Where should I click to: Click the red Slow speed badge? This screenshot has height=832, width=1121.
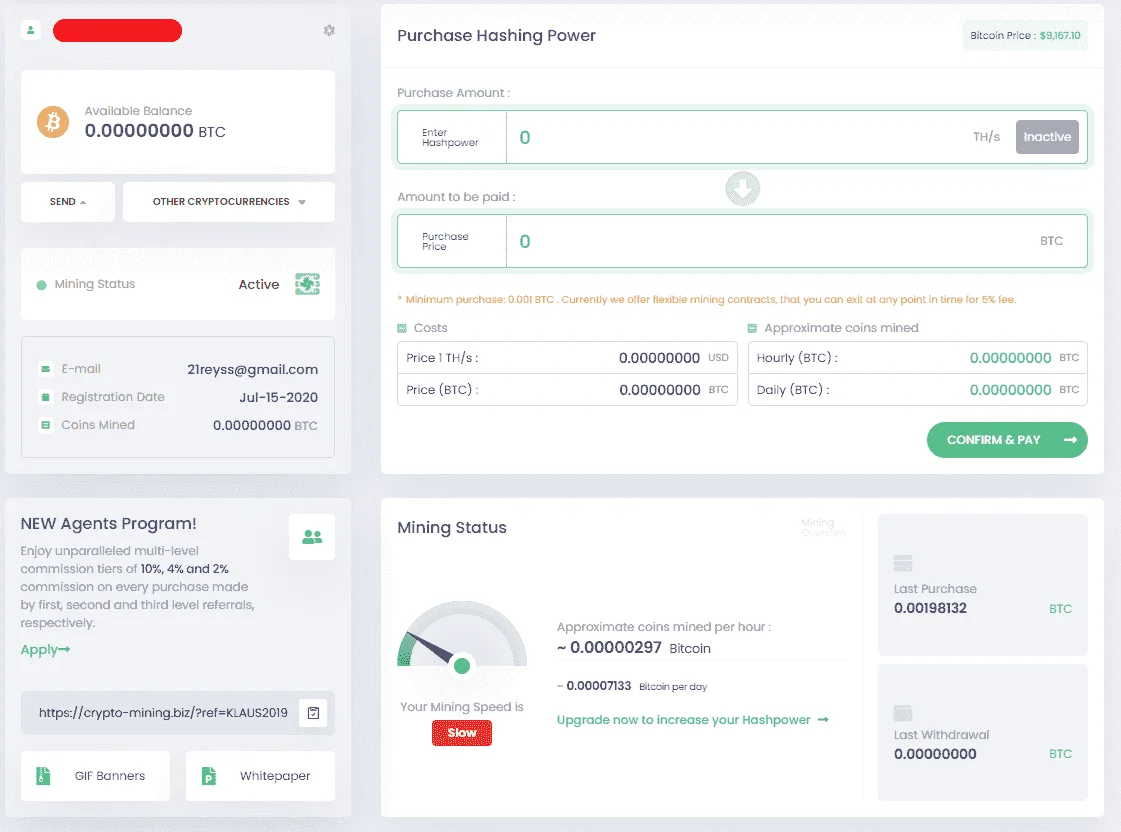tap(462, 733)
